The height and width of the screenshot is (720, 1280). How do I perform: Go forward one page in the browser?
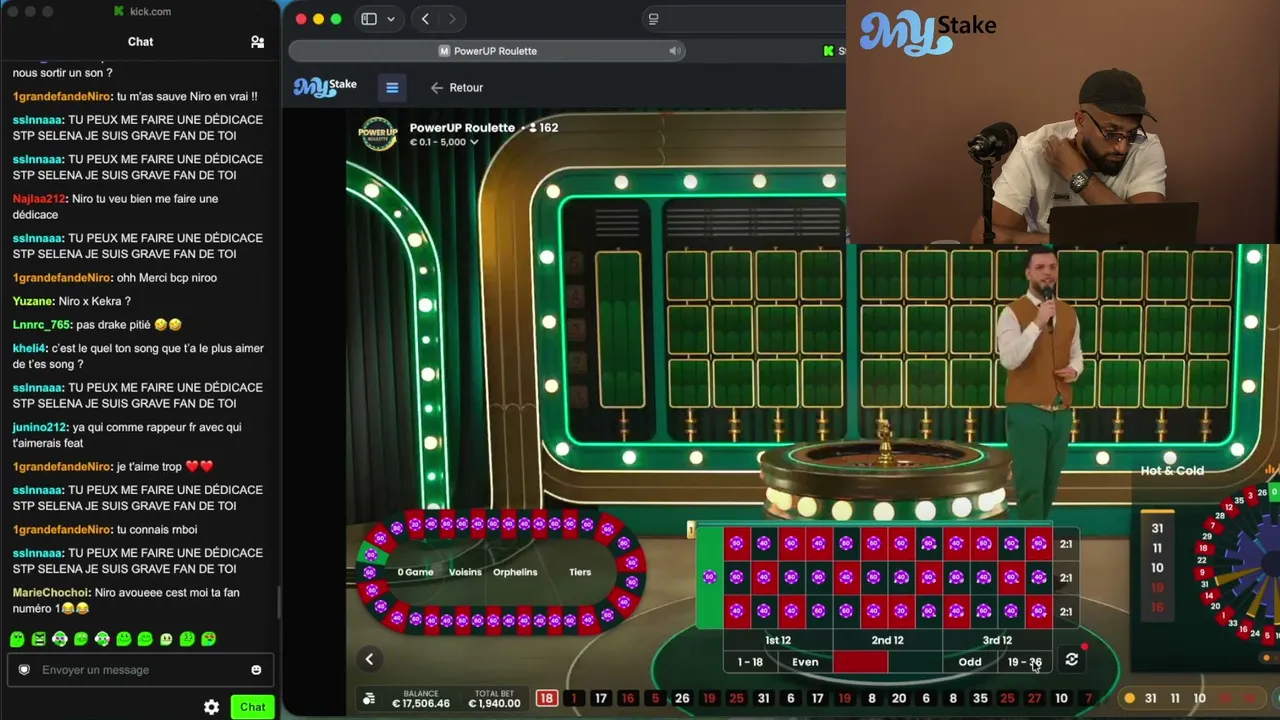(452, 19)
